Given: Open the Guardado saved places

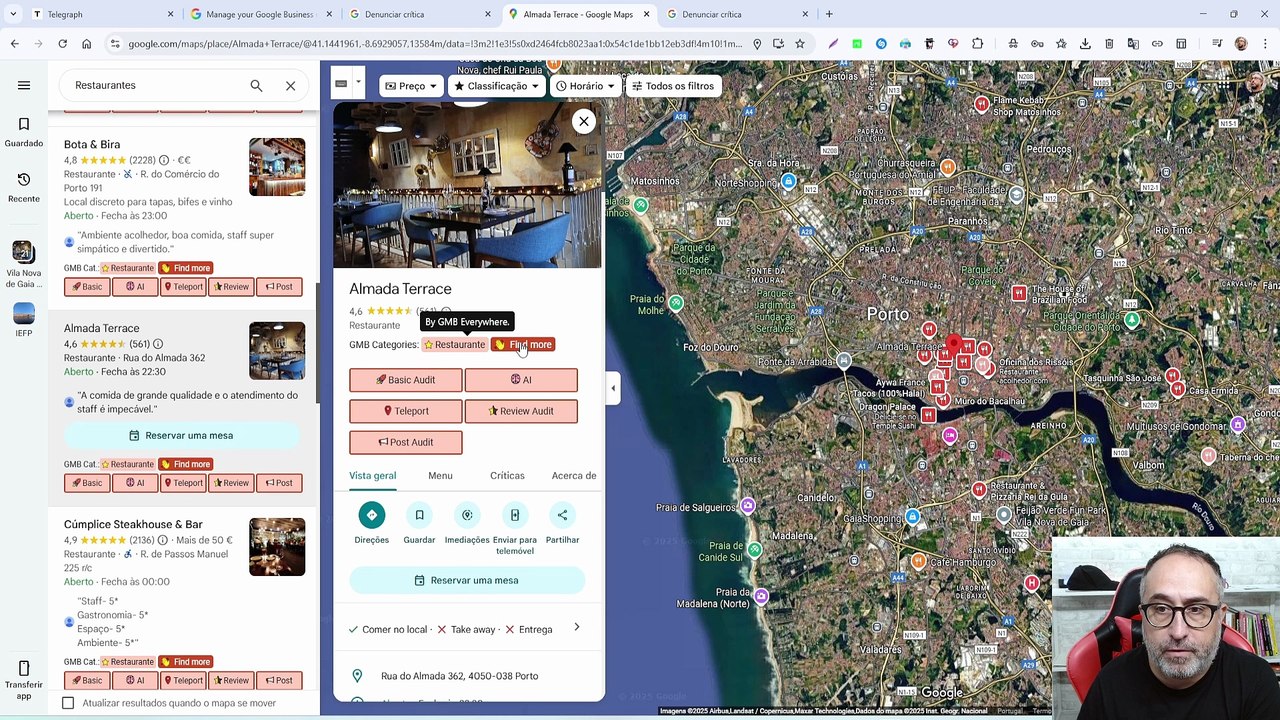Looking at the screenshot, I should pyautogui.click(x=24, y=132).
